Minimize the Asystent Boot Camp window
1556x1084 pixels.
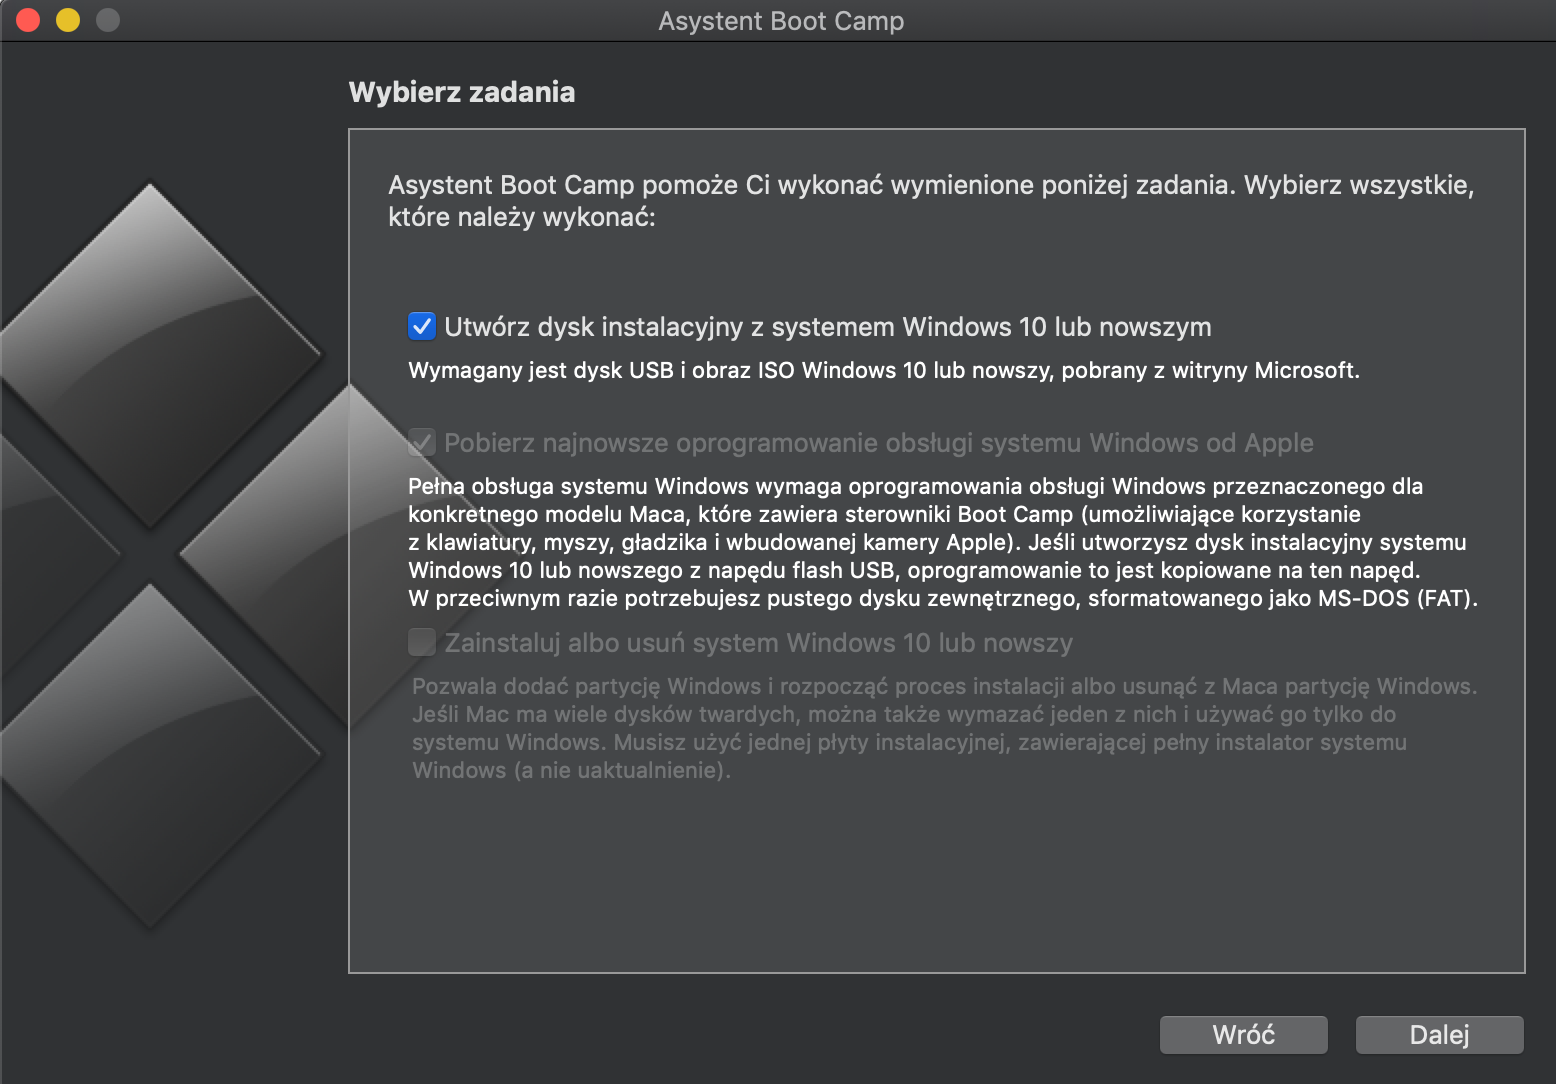[x=68, y=20]
